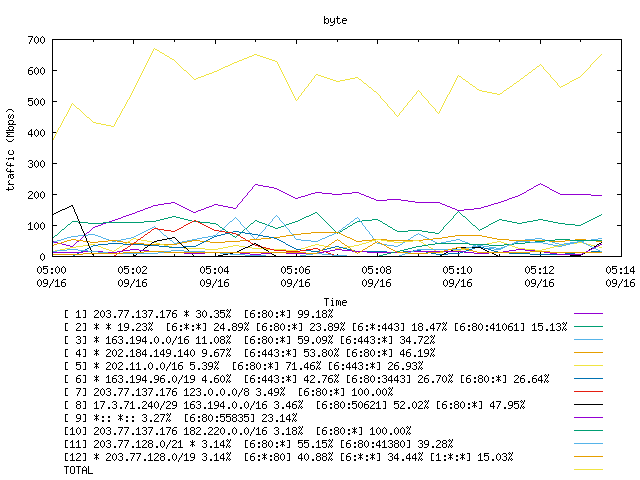
Task: Click the yellow line sample beside TOTAL
Action: tap(588, 470)
